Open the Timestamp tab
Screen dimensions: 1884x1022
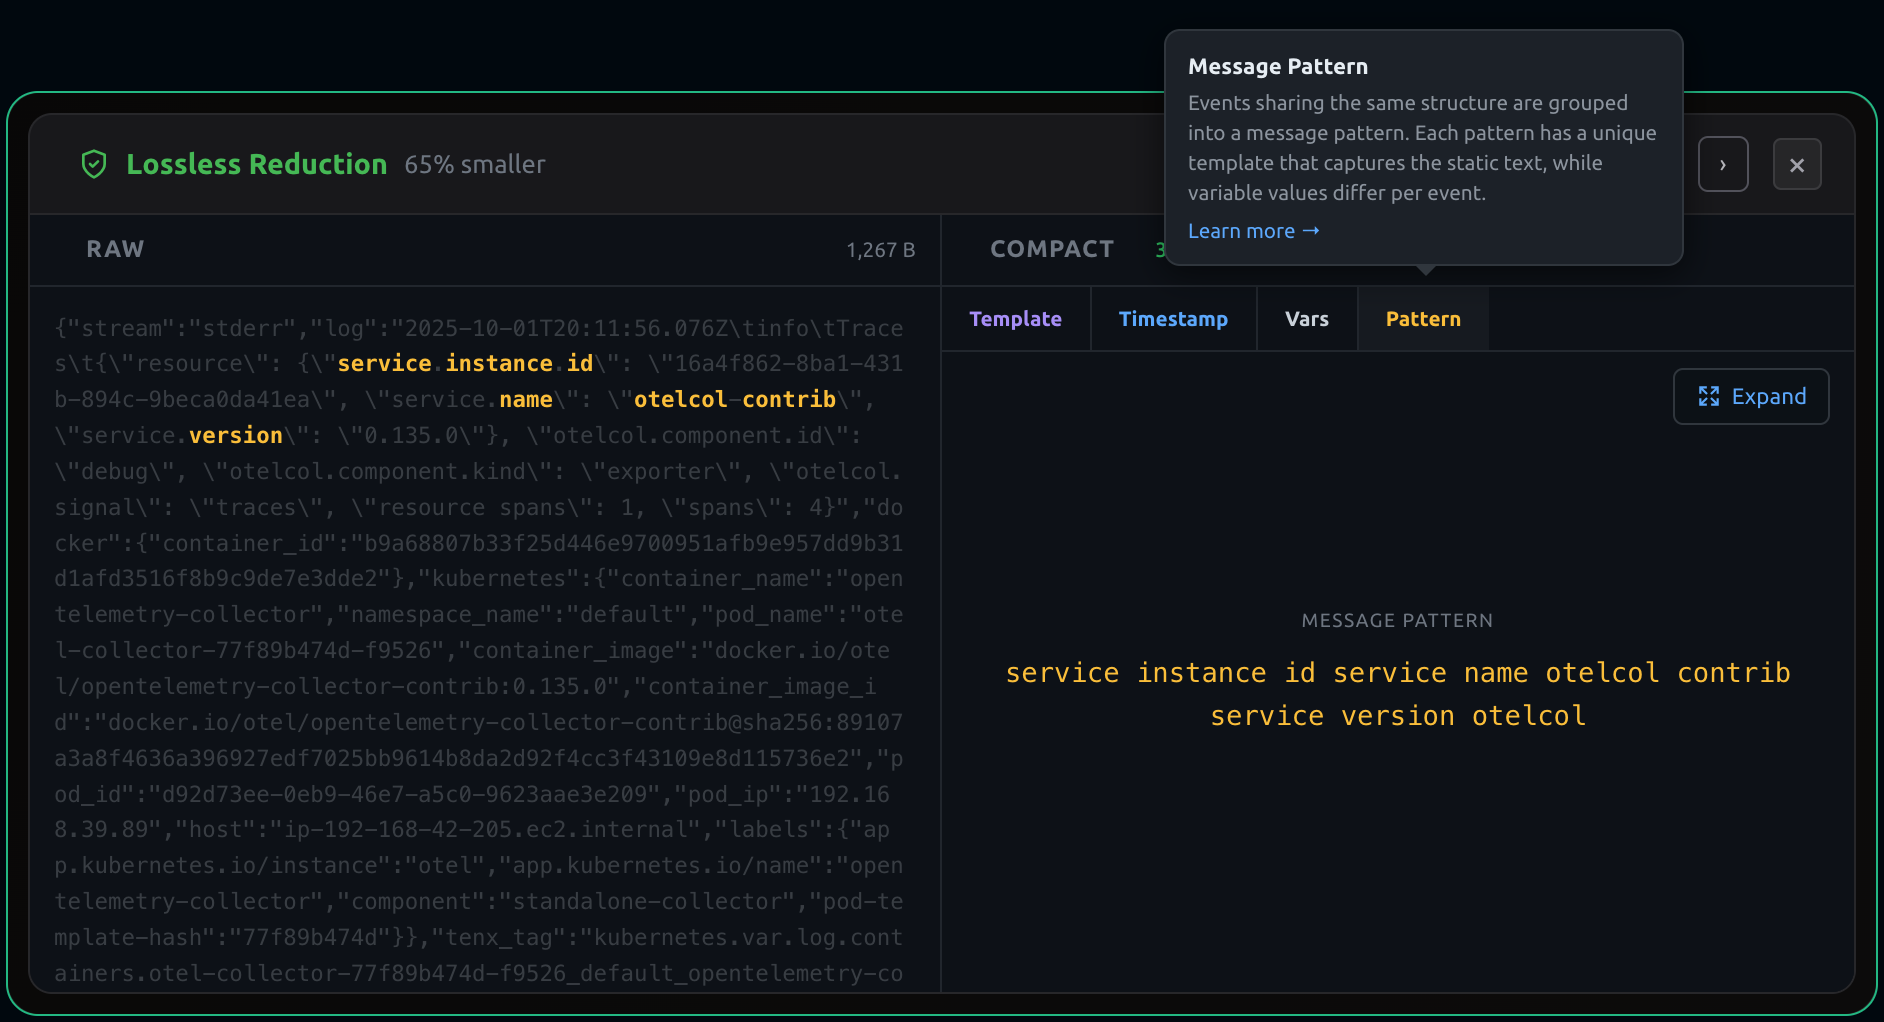[1172, 319]
